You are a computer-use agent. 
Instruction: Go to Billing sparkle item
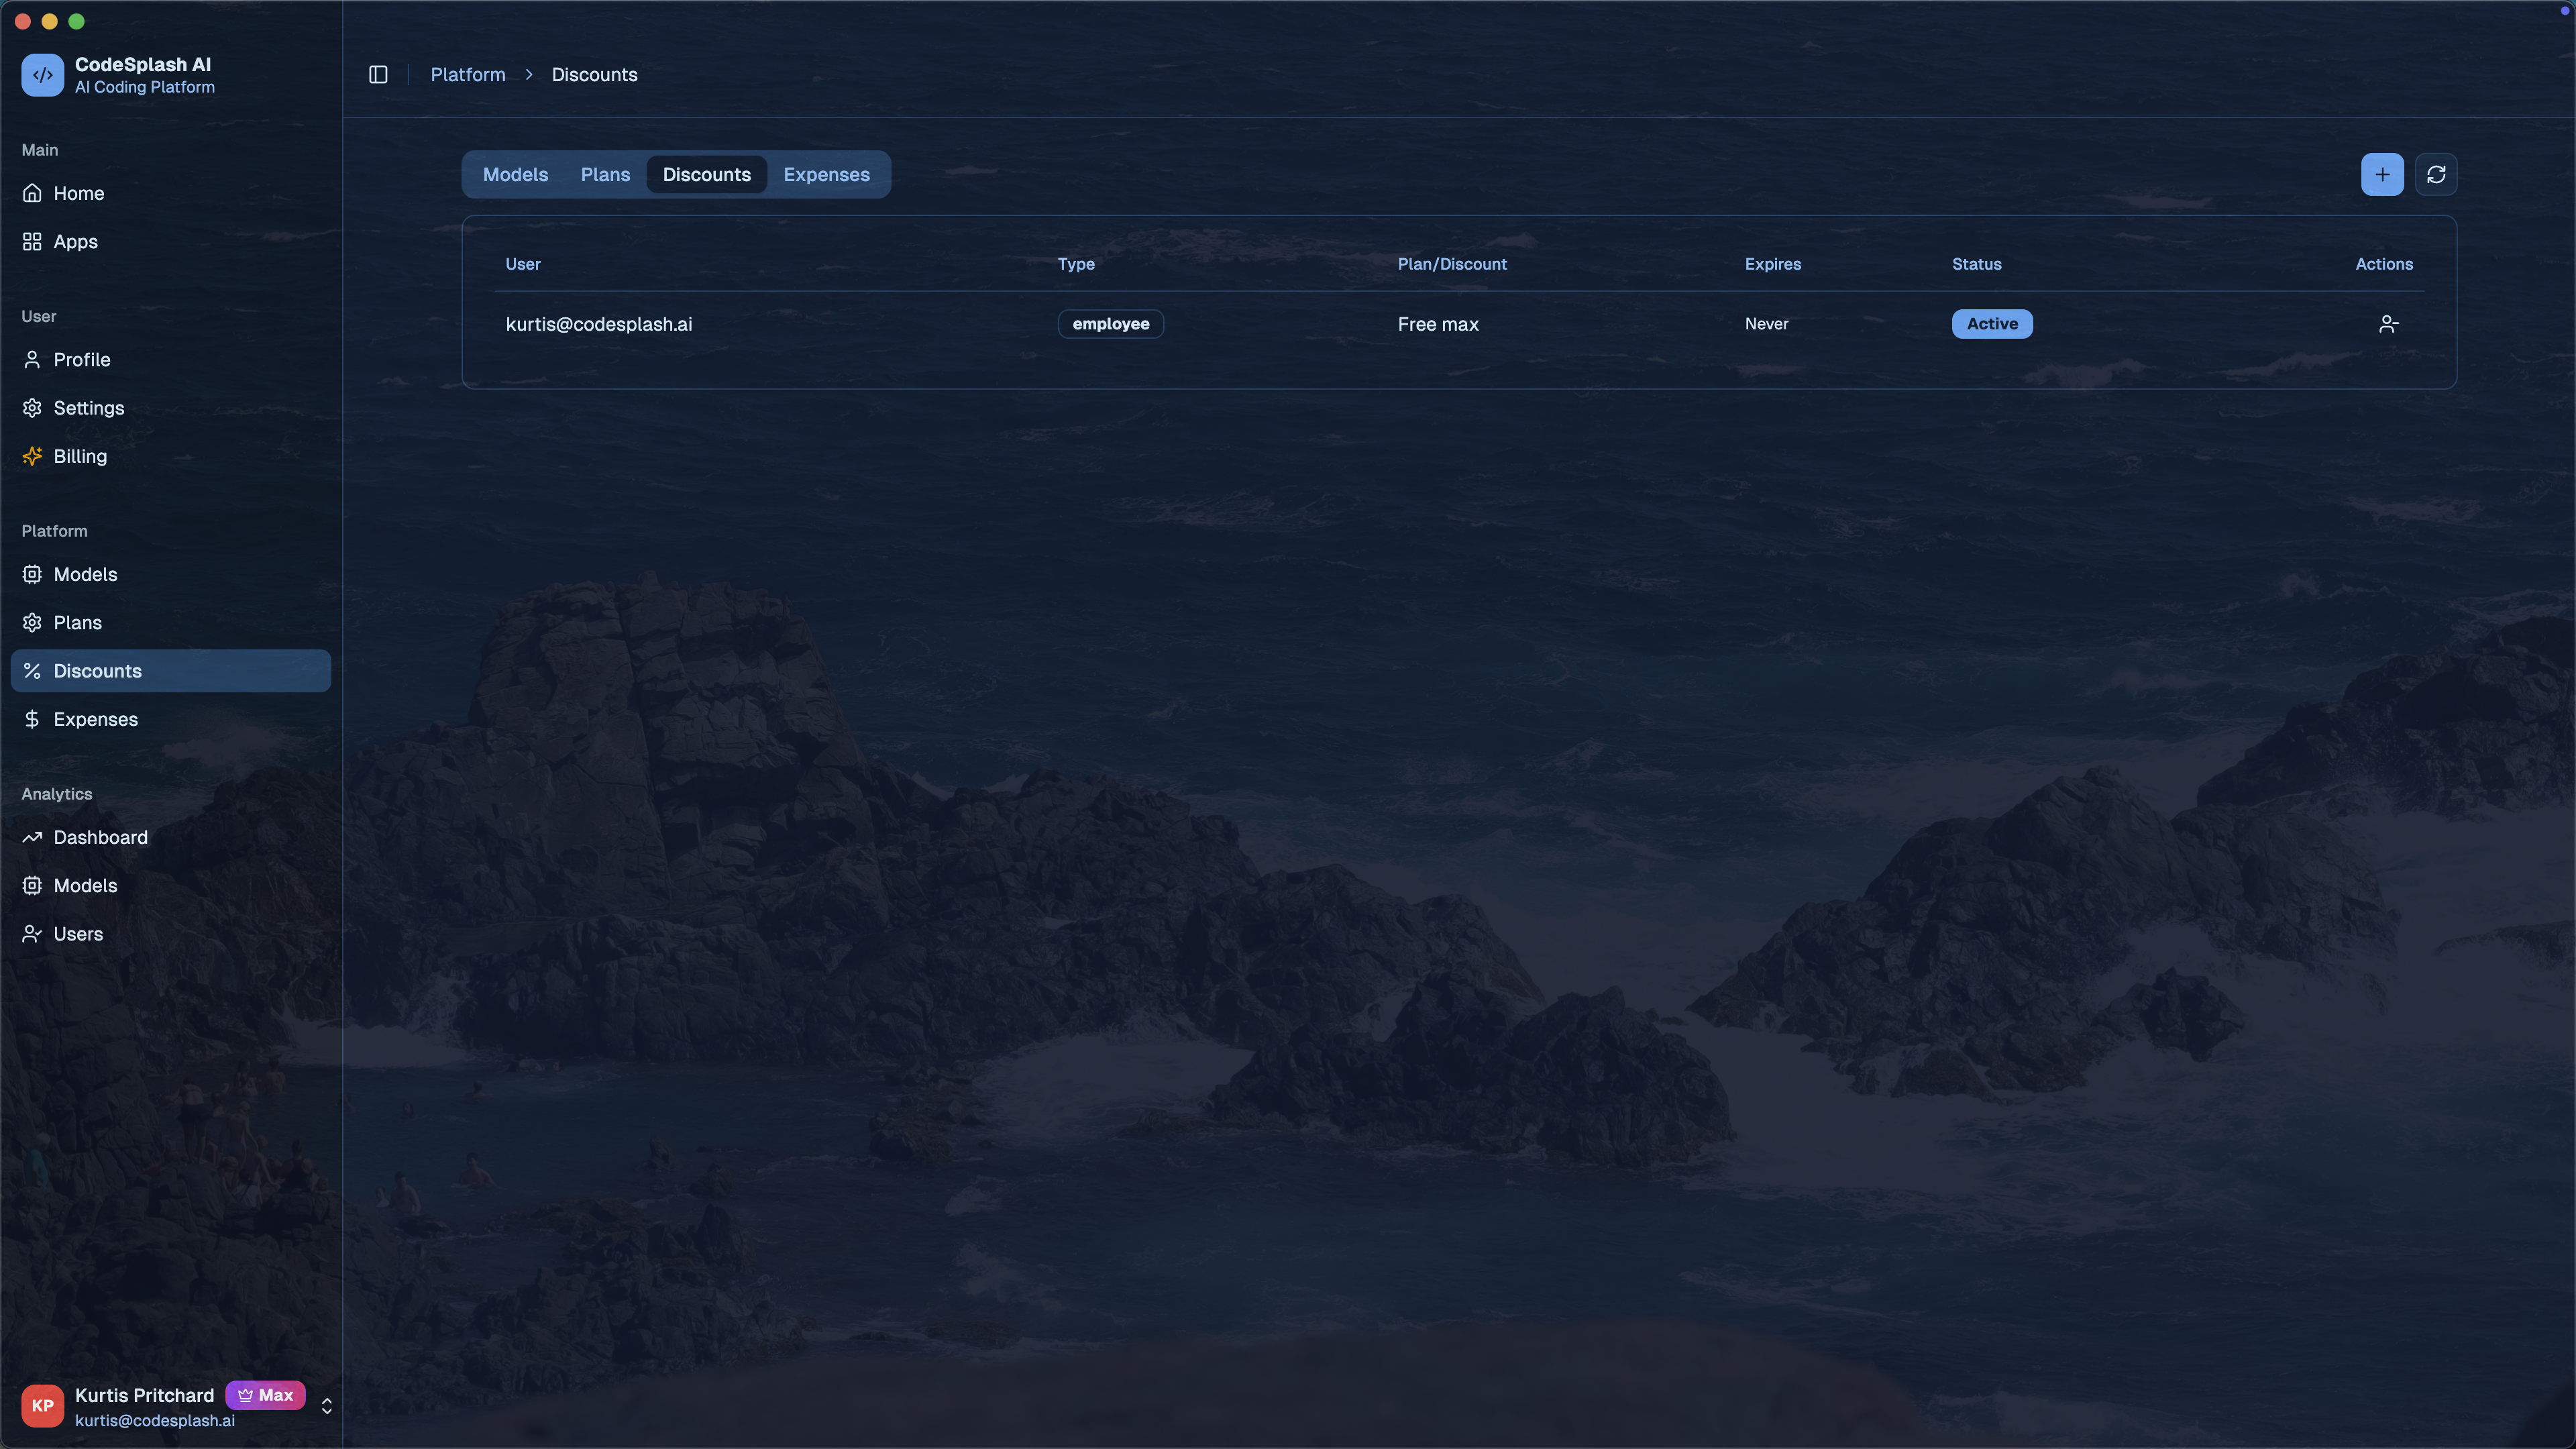pyautogui.click(x=79, y=456)
